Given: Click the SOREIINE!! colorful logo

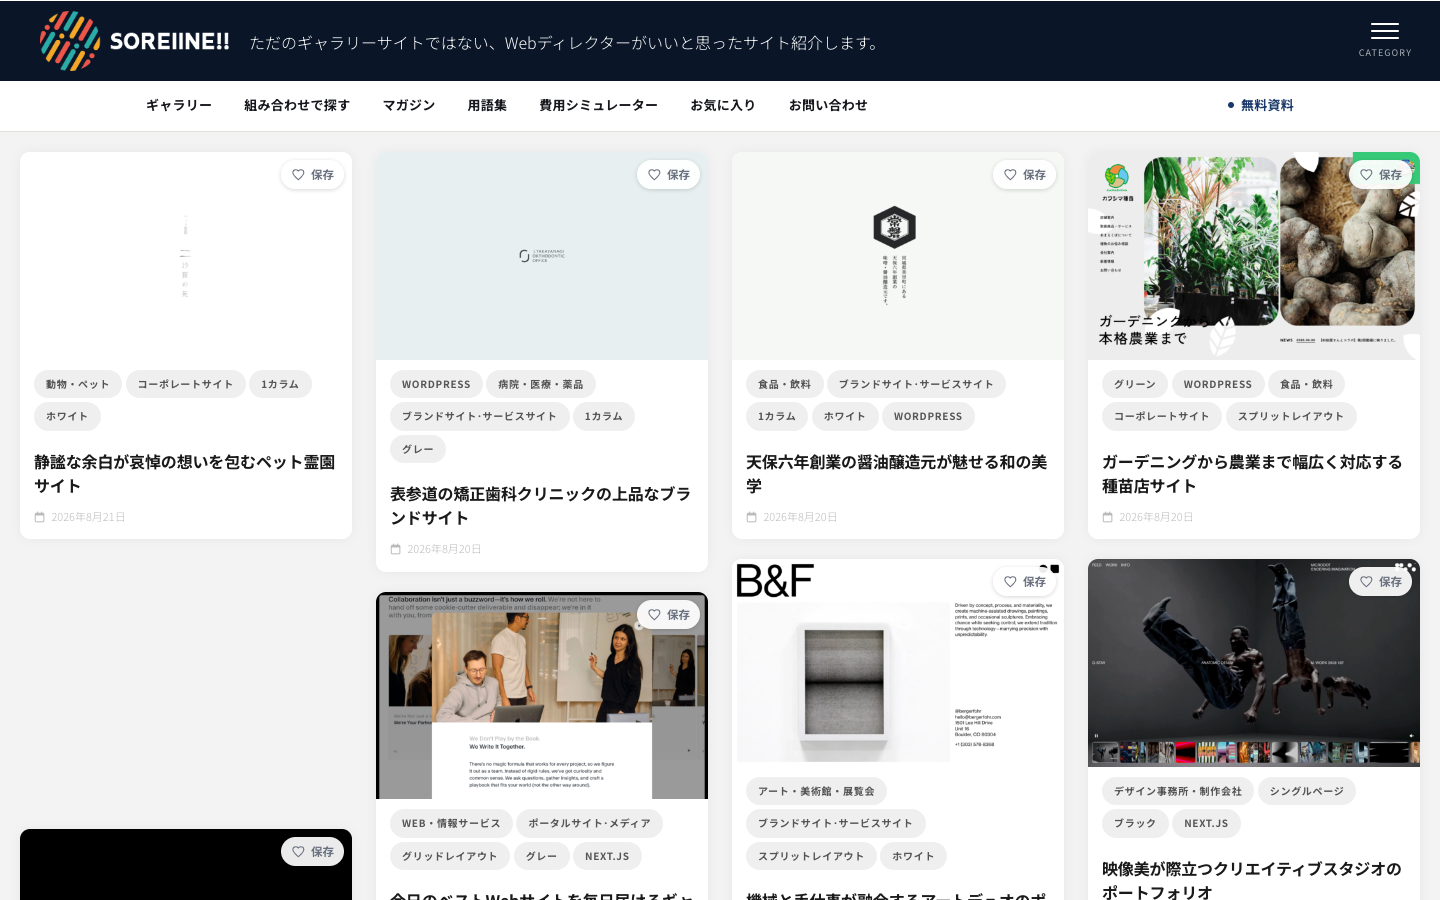Looking at the screenshot, I should coord(135,41).
